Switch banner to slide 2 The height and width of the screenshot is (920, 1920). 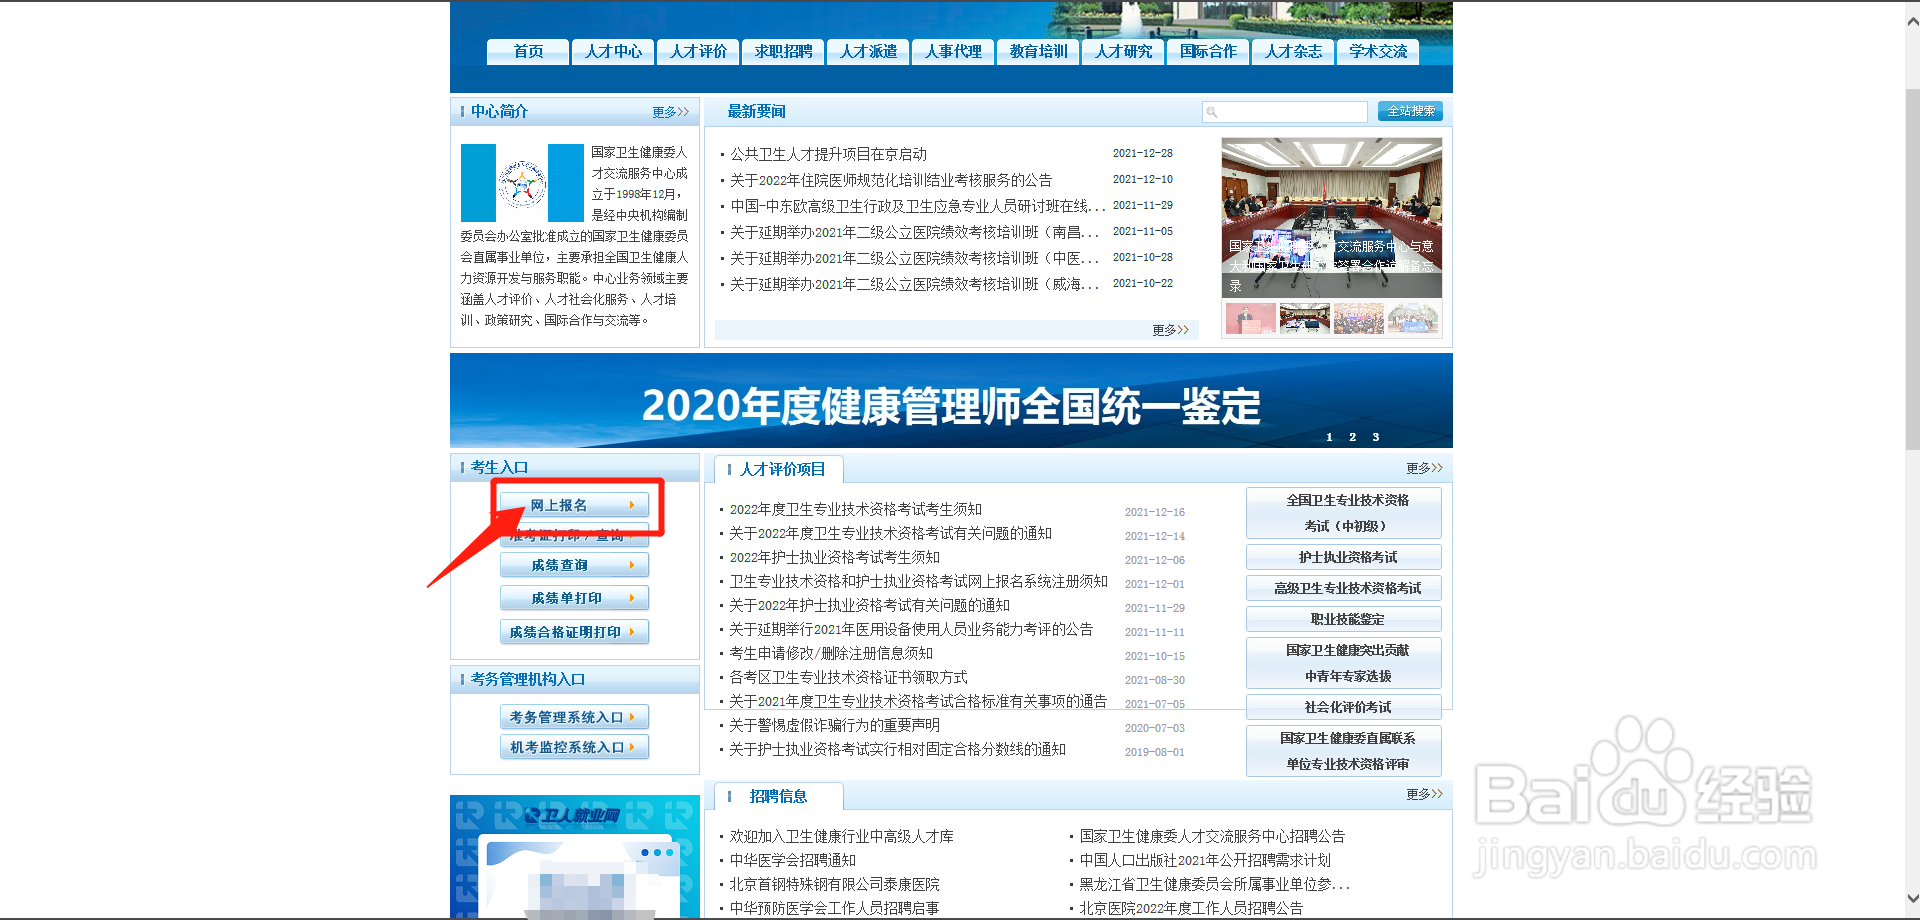(x=1352, y=437)
